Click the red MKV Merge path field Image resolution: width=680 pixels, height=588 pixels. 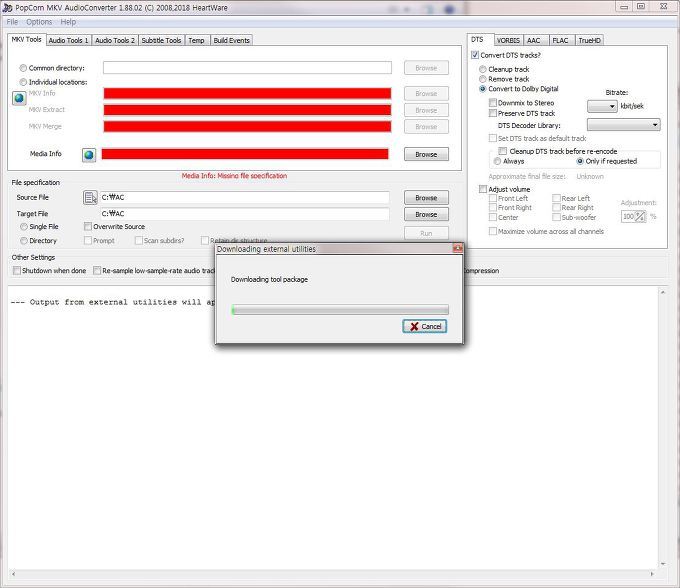[x=247, y=127]
